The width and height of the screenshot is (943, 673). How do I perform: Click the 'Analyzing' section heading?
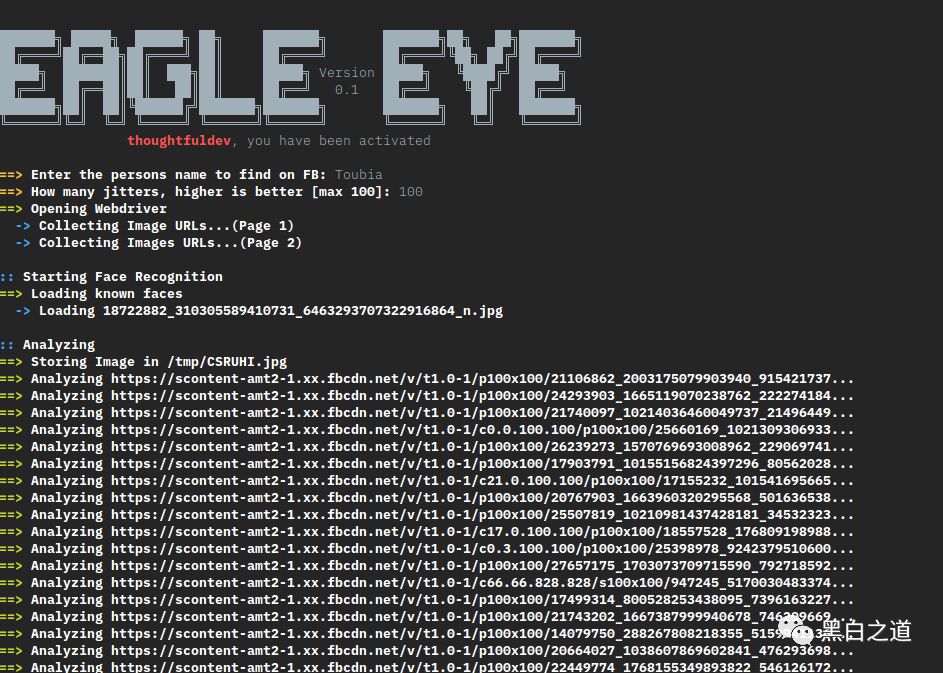[x=59, y=345]
